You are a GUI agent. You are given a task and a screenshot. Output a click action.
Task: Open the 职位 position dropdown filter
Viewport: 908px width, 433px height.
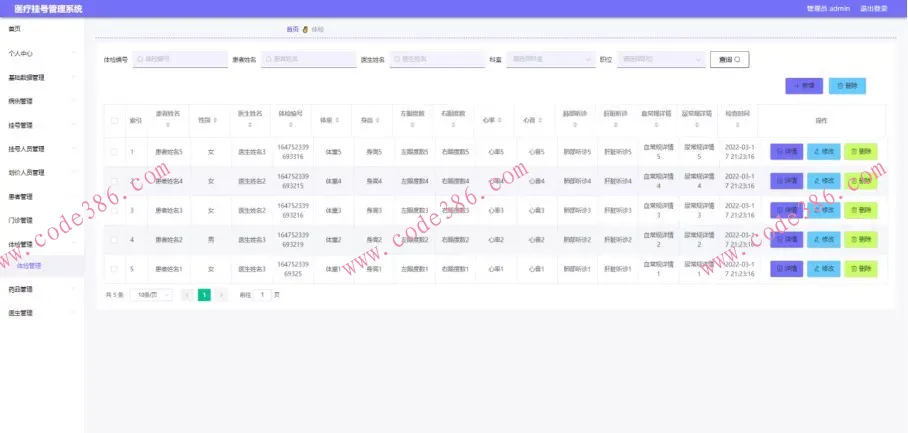661,59
